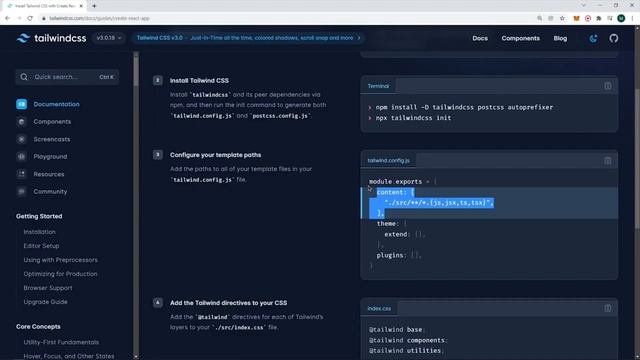Click the search magnifier icon in sidebar
The width and height of the screenshot is (640, 360).
[24, 77]
